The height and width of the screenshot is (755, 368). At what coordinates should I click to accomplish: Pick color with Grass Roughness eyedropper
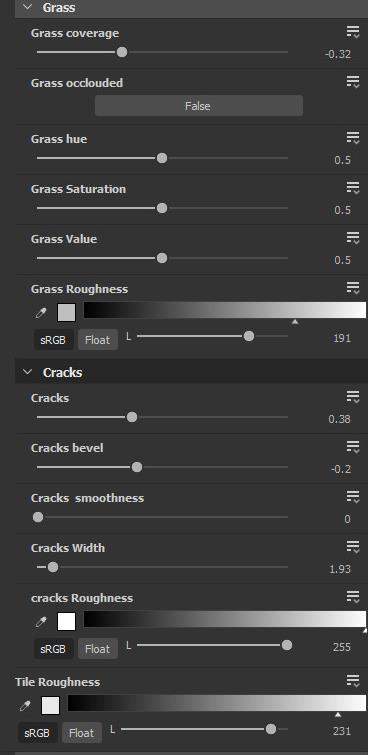[x=42, y=313]
